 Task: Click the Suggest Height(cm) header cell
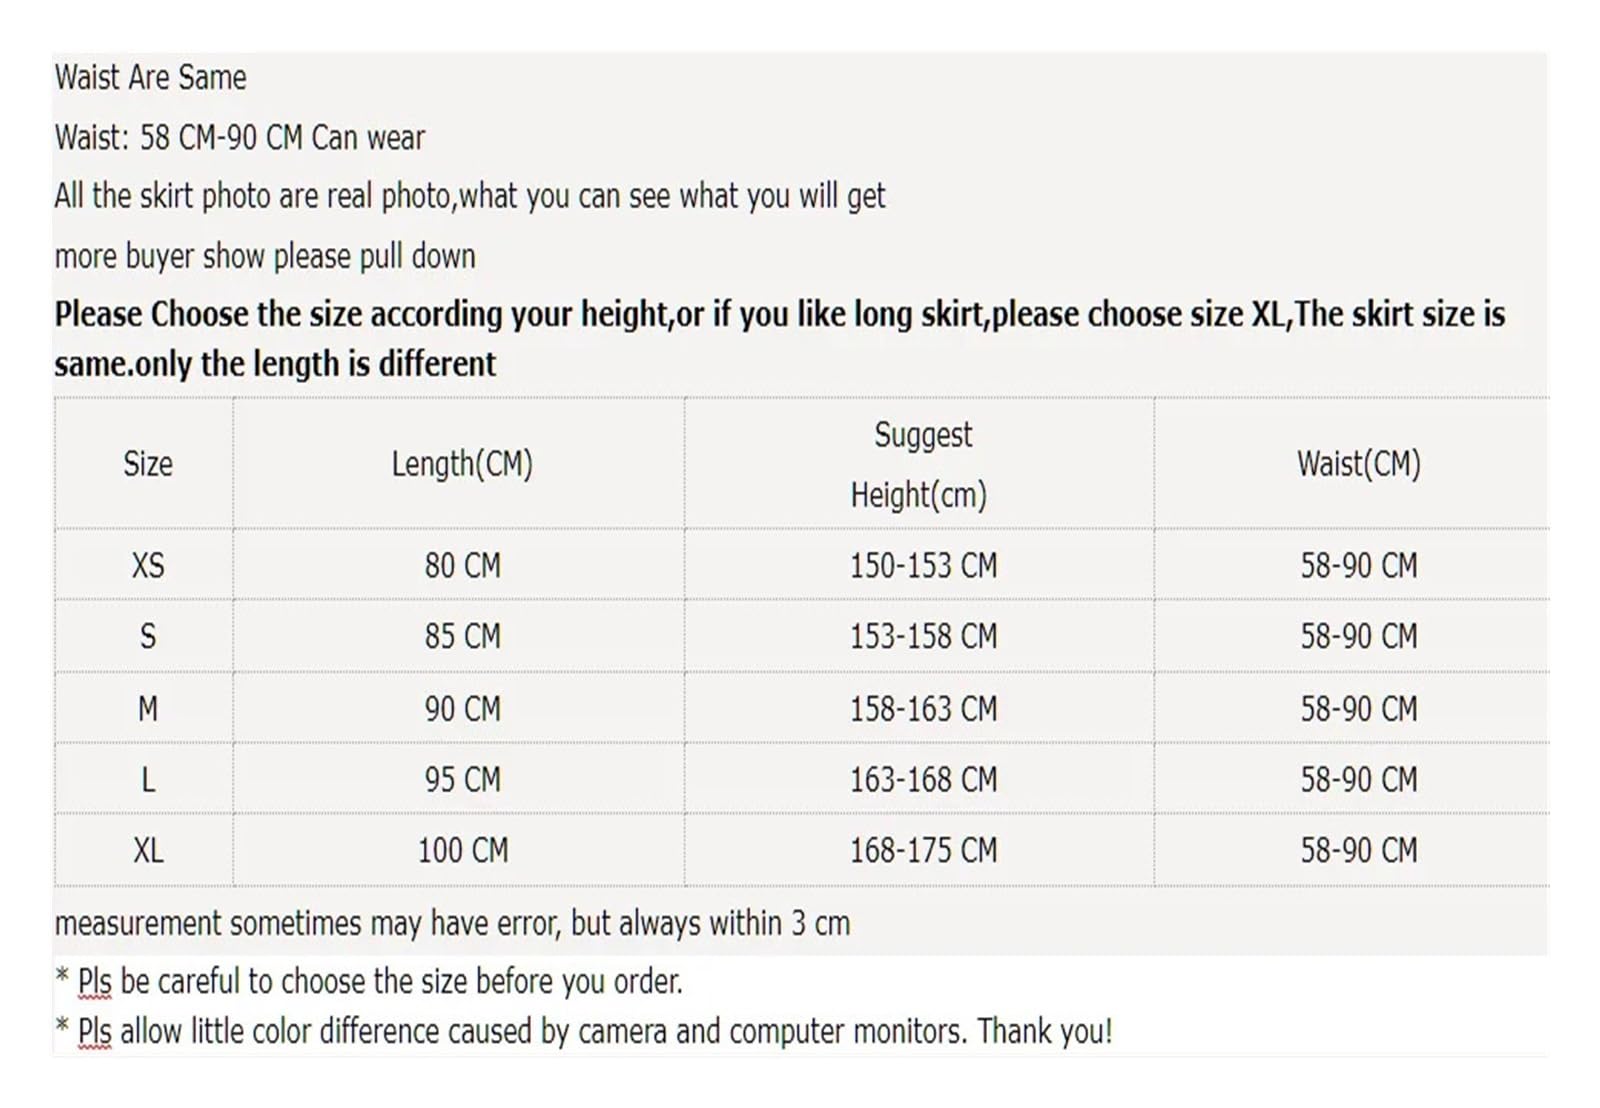pos(921,464)
